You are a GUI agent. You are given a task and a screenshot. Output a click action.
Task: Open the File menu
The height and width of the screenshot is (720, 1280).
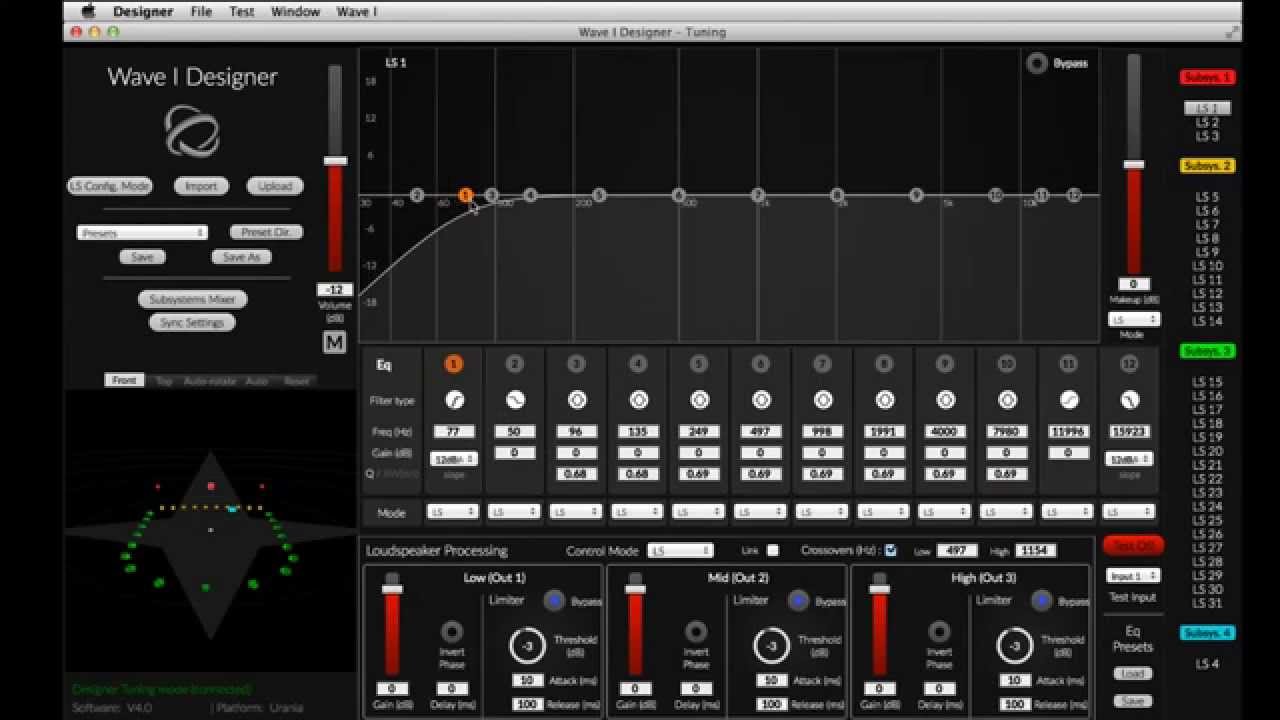pos(201,11)
